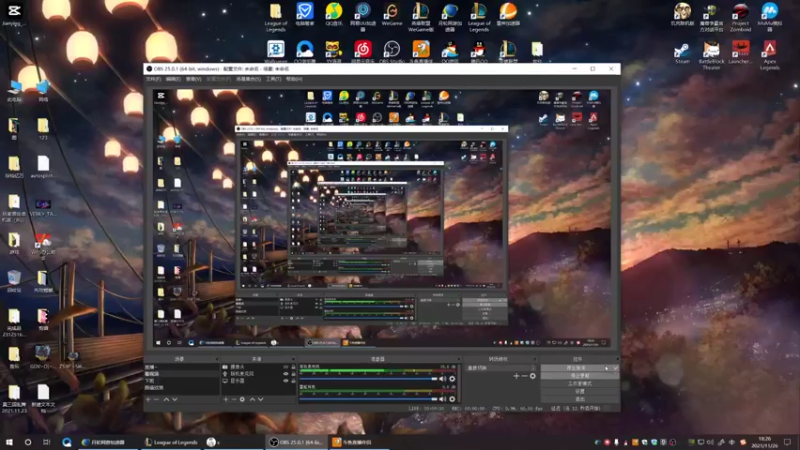Move source up in Sources panel
Image resolution: width=800 pixels, height=450 pixels.
click(x=252, y=399)
